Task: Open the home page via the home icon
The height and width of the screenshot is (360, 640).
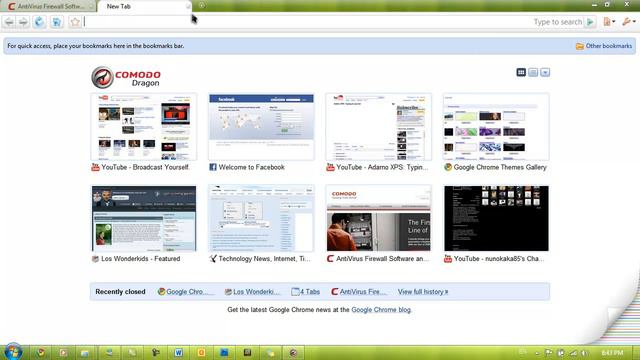Action: pyautogui.click(x=57, y=22)
